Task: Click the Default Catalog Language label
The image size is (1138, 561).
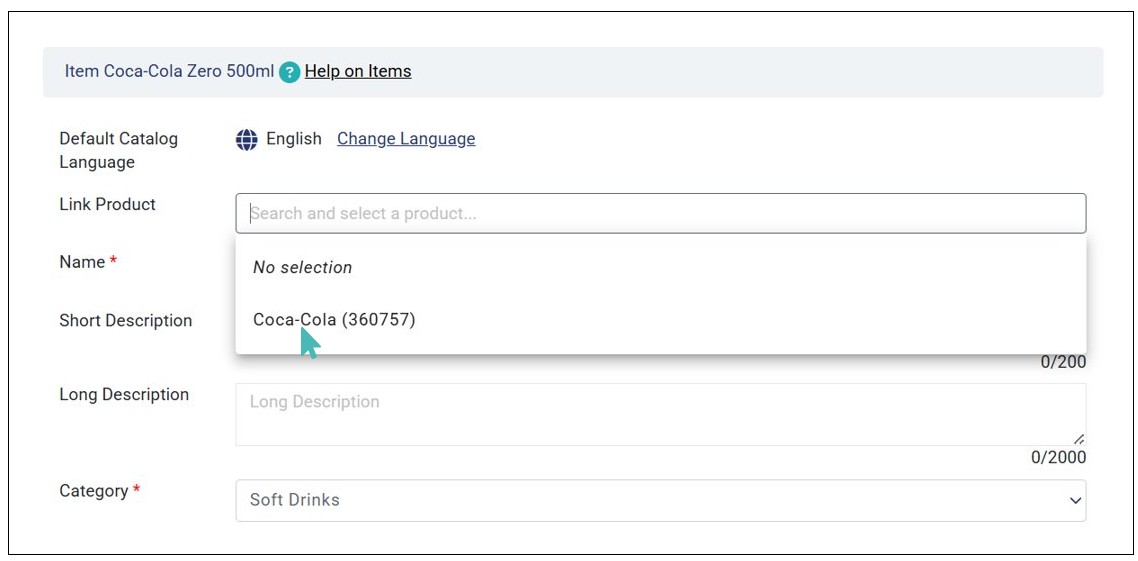Action: (x=118, y=150)
